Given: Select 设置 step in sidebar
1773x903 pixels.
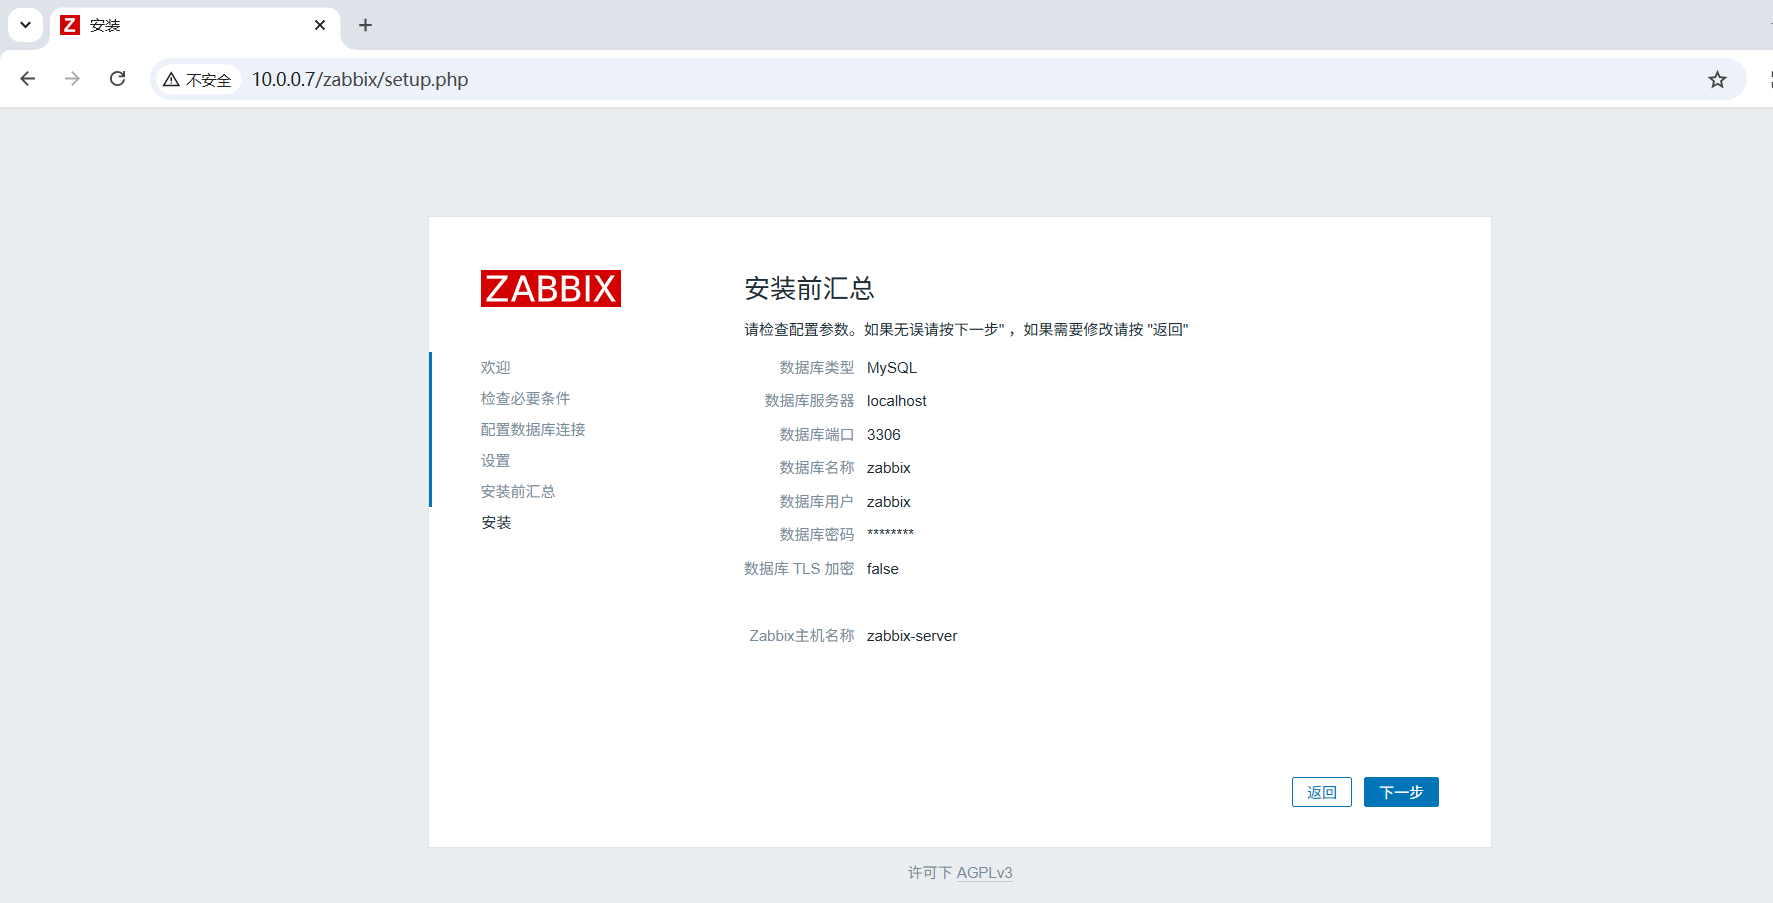Looking at the screenshot, I should [x=496, y=460].
